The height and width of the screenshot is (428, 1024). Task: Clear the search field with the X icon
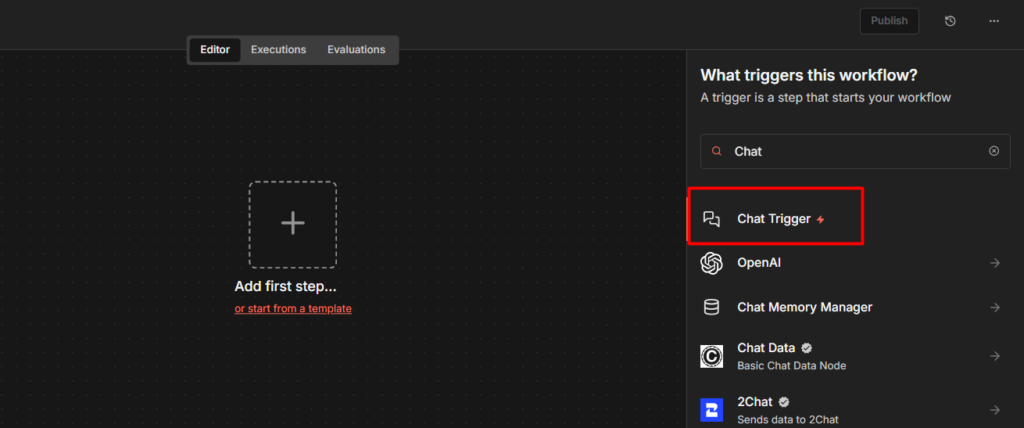994,151
